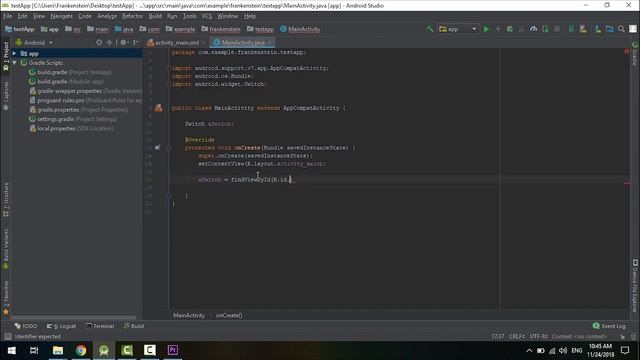Click red error indicator atop editor scrollbar

click(x=627, y=51)
